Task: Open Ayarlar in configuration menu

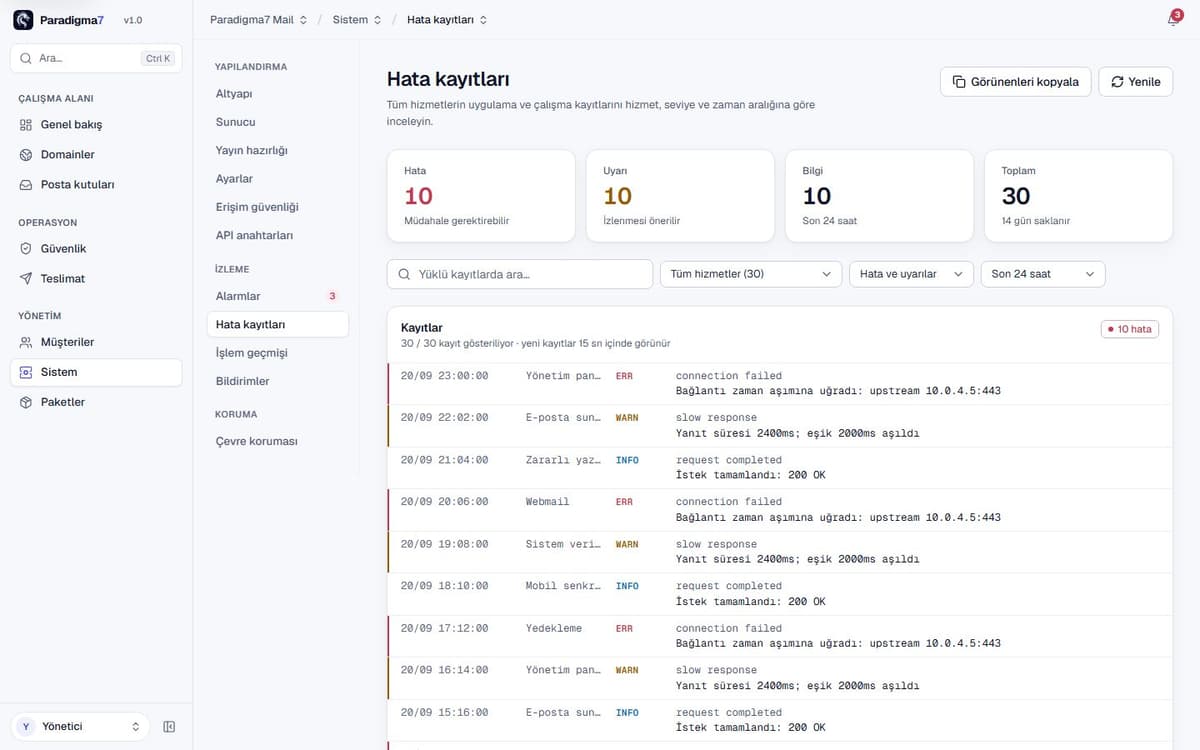Action: tap(277, 179)
